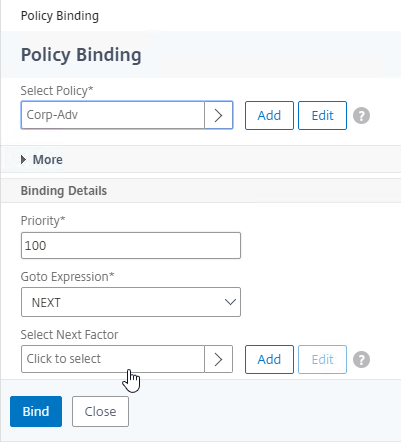The height and width of the screenshot is (442, 401).
Task: Click the Edit button for Next Factor
Action: coord(322,359)
